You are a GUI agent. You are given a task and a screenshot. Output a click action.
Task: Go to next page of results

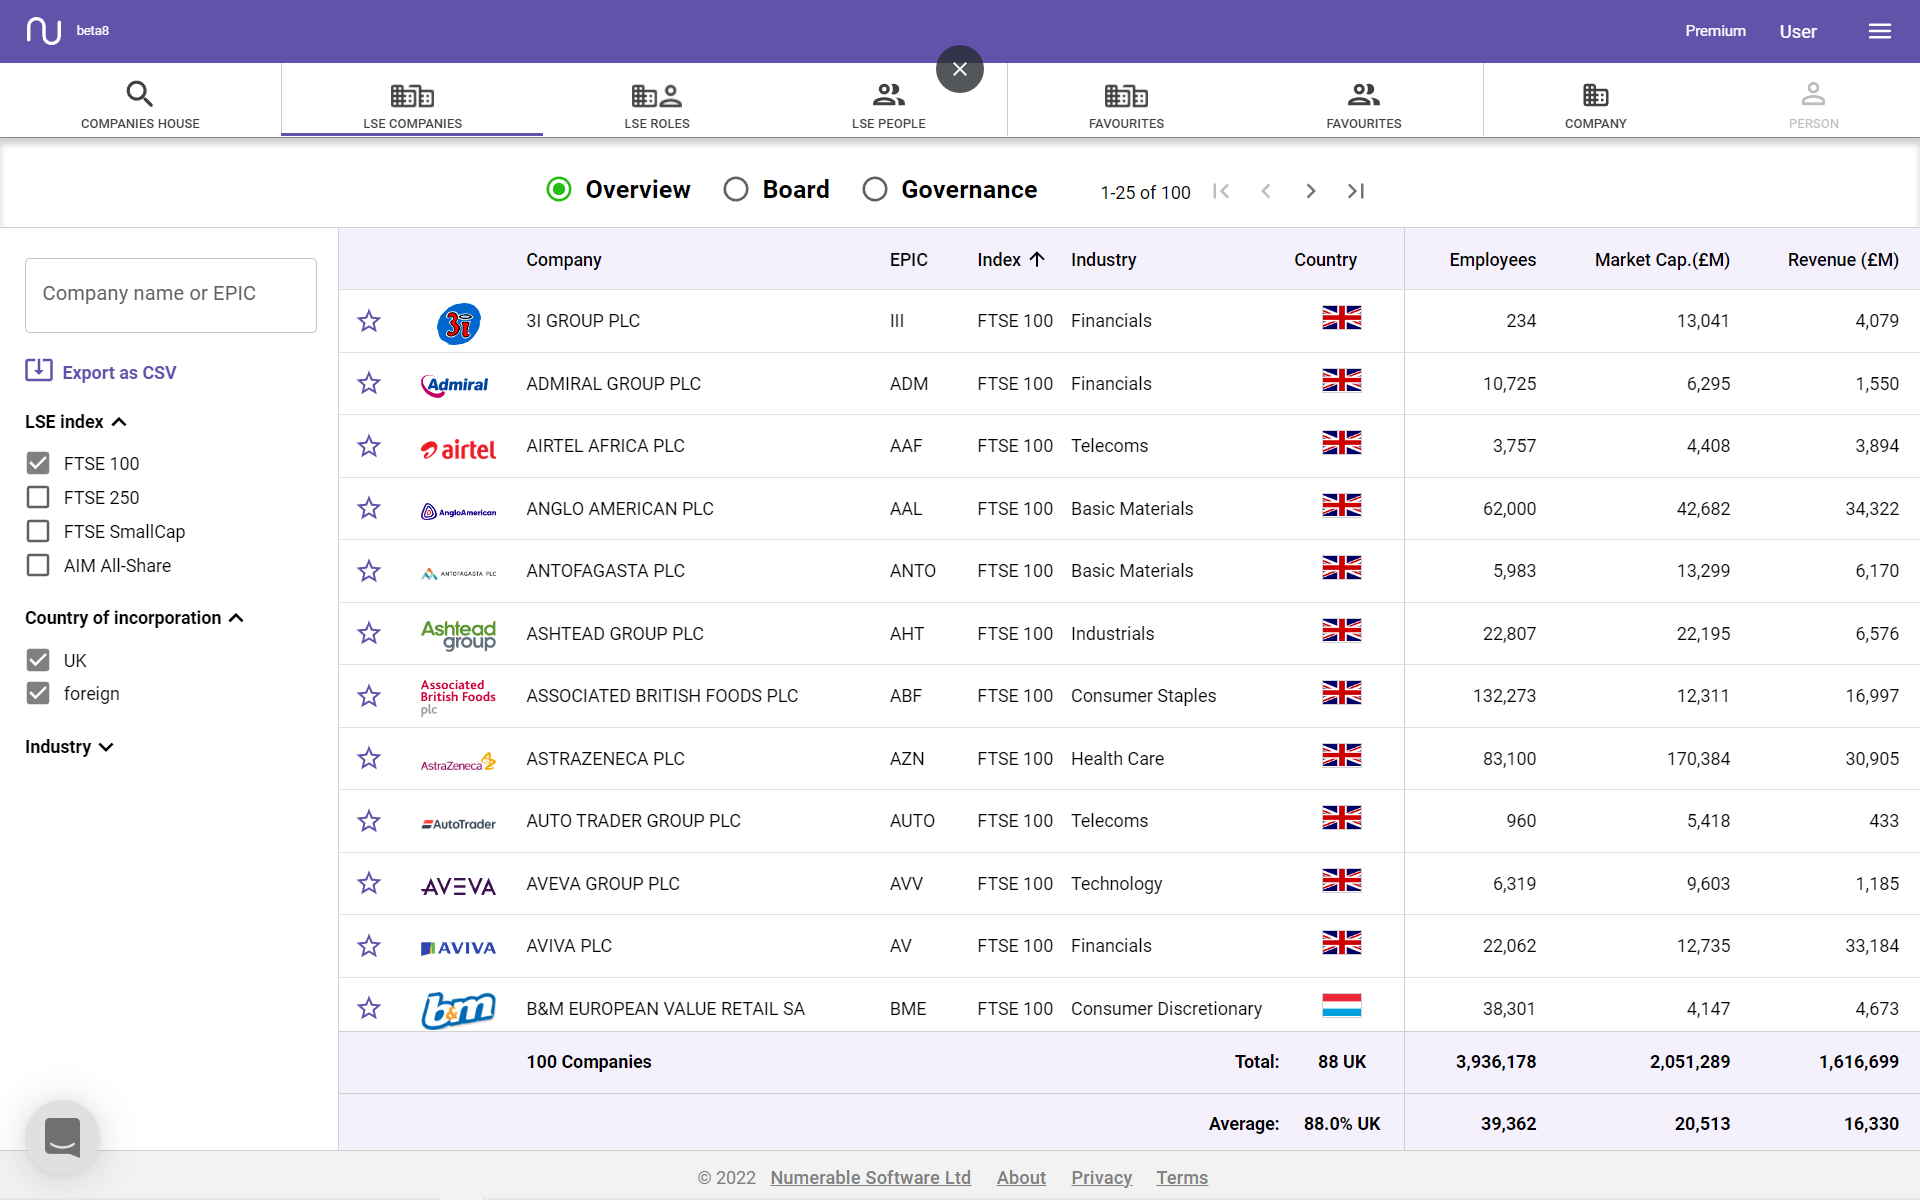pyautogui.click(x=1311, y=191)
